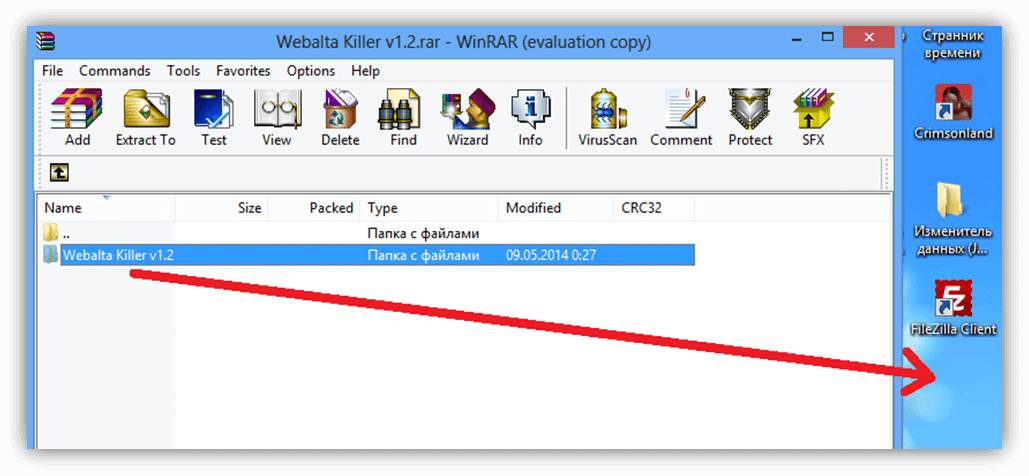Click the Protect archive icon
The height and width of the screenshot is (476, 1029).
point(750,118)
